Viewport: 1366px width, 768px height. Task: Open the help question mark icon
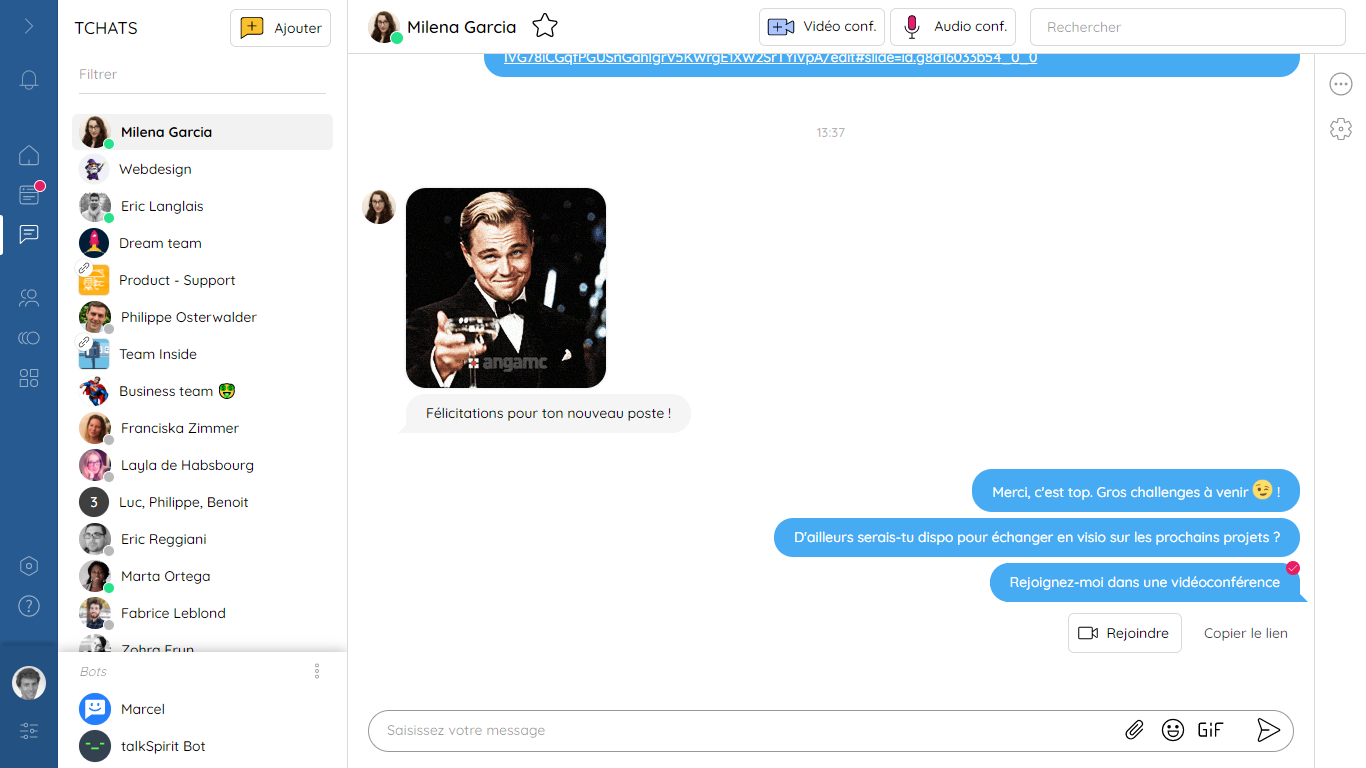click(x=29, y=605)
